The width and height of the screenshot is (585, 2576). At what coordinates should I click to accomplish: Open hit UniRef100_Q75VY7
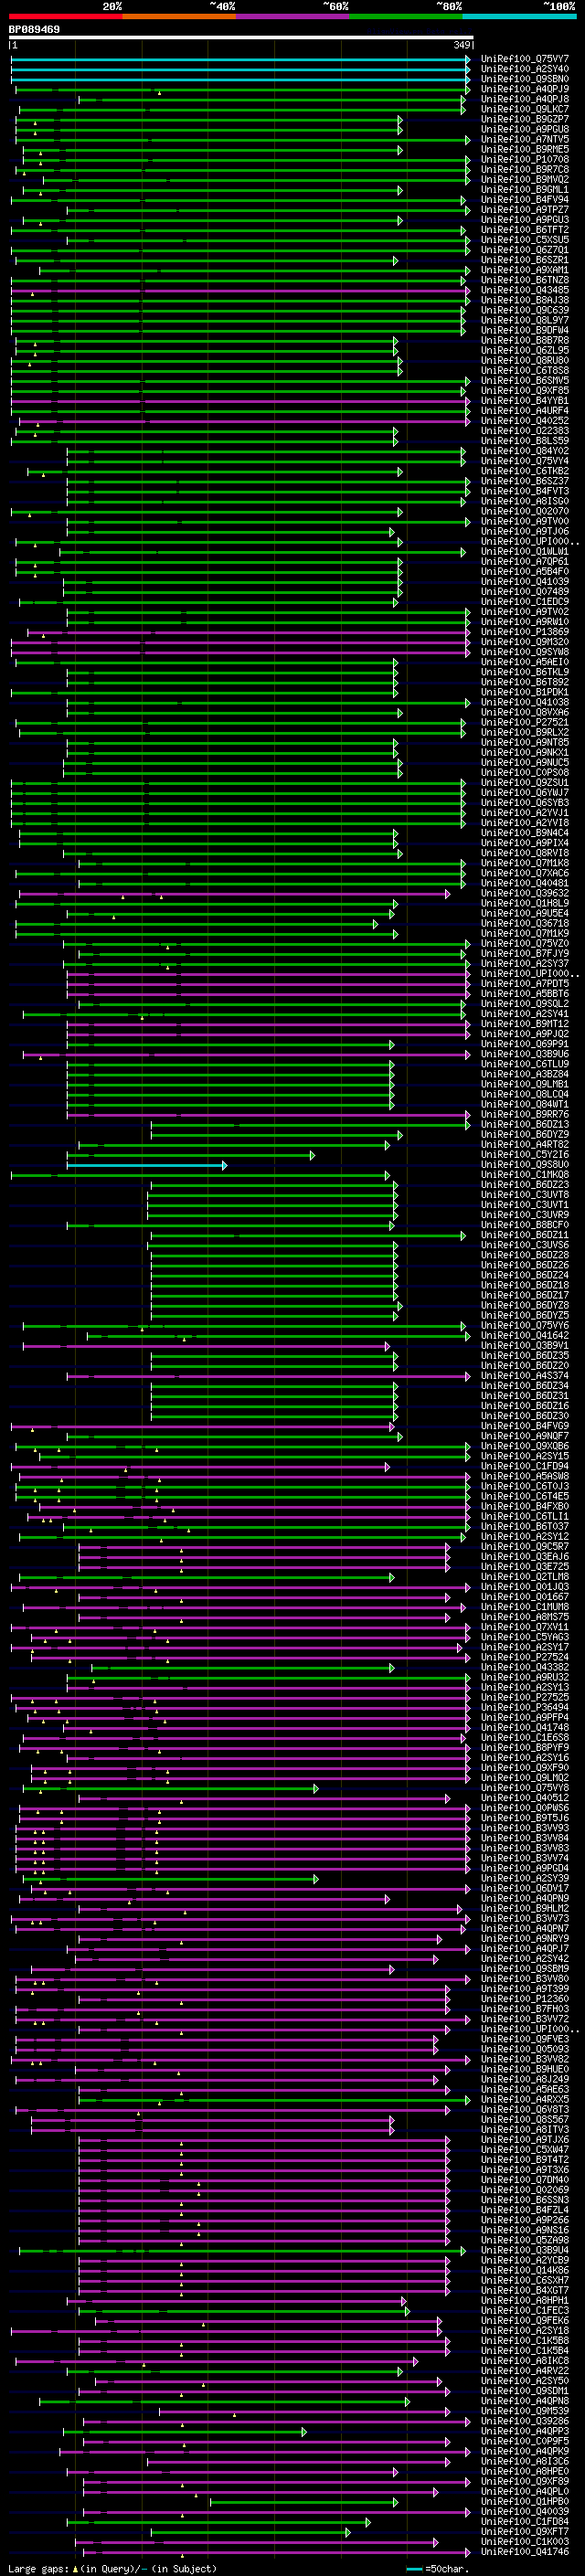click(x=525, y=59)
